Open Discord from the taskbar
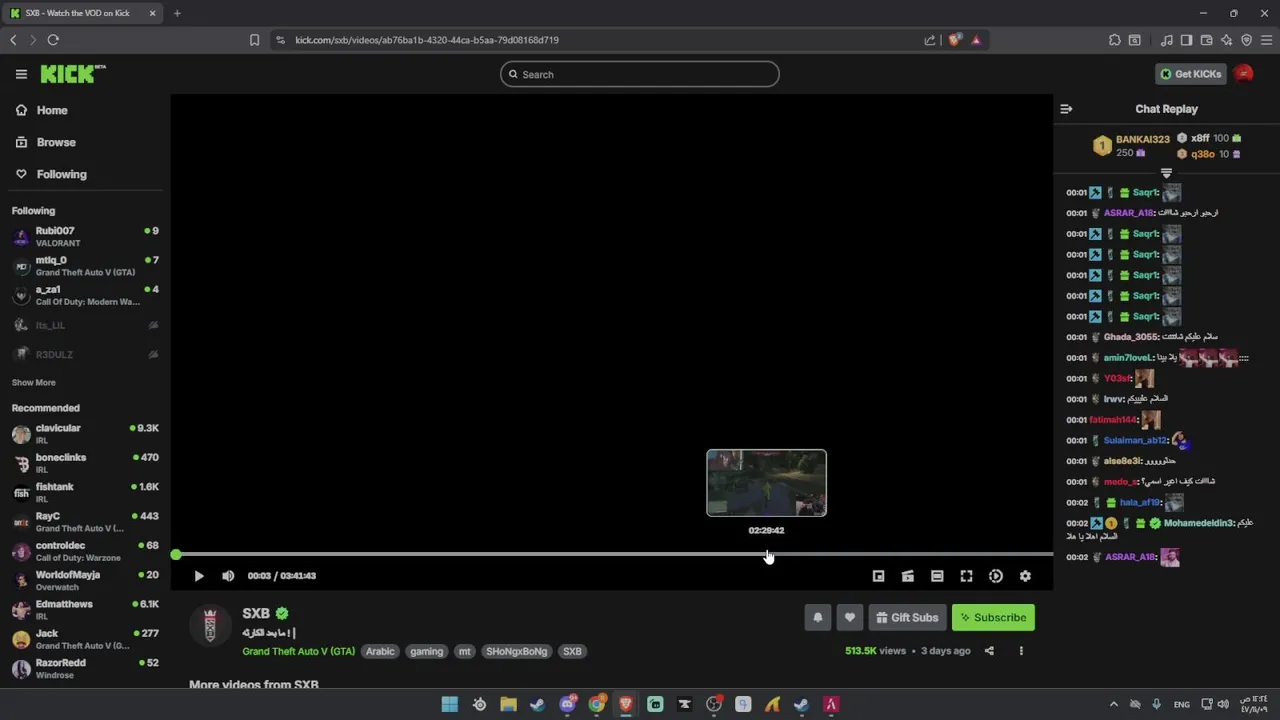The image size is (1280, 720). (567, 704)
